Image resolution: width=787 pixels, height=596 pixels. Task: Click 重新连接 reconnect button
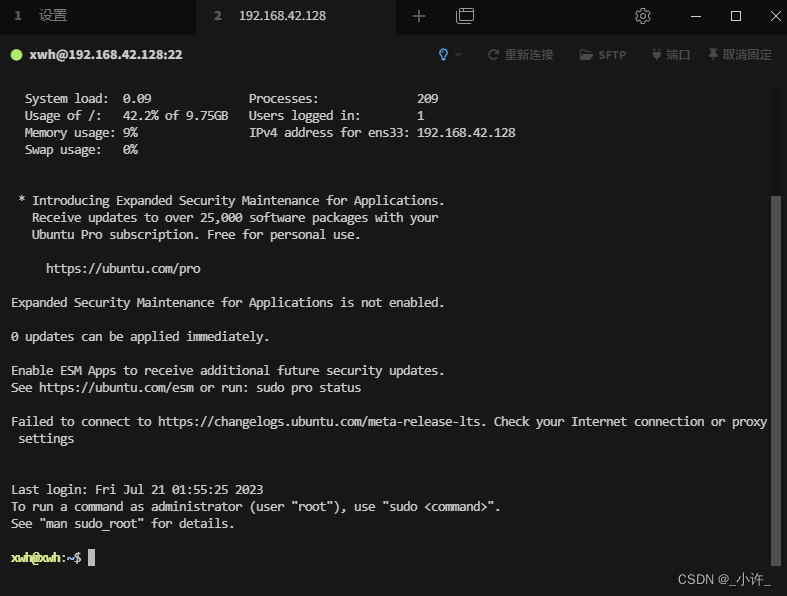pos(520,55)
